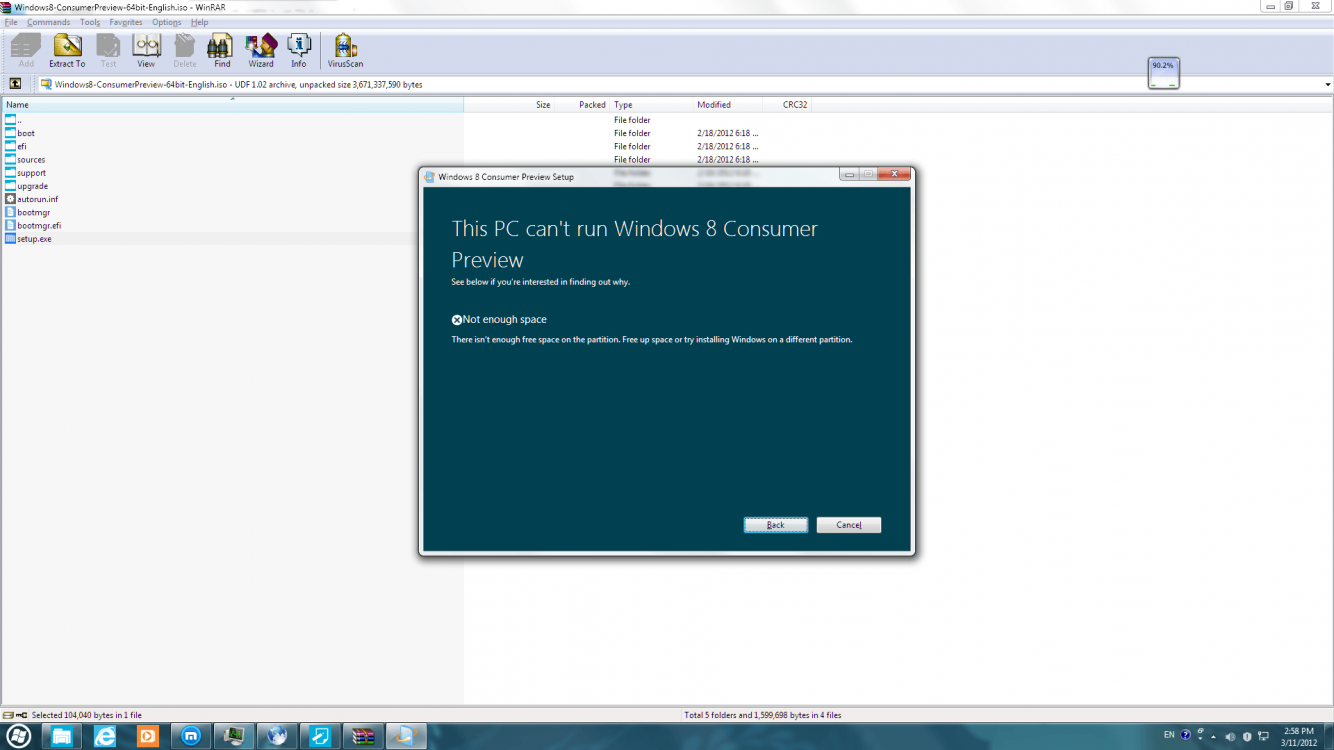Sort by the Modified column header

pos(727,105)
